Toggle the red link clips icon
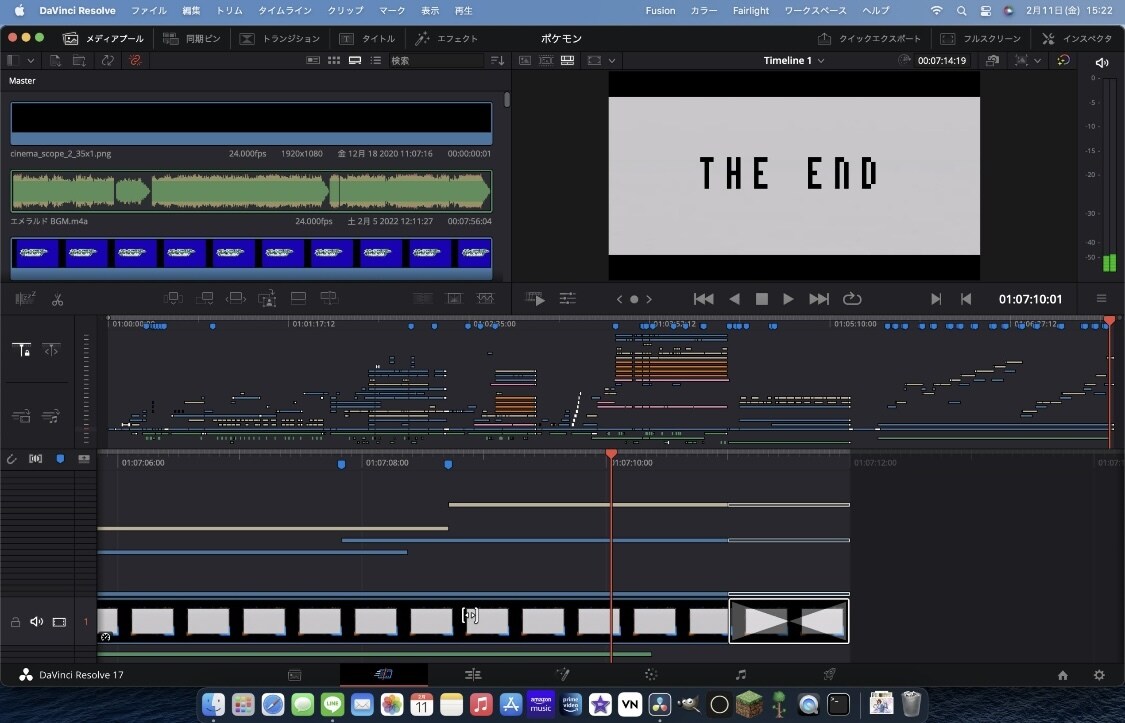Viewport: 1125px width, 723px height. pos(135,61)
